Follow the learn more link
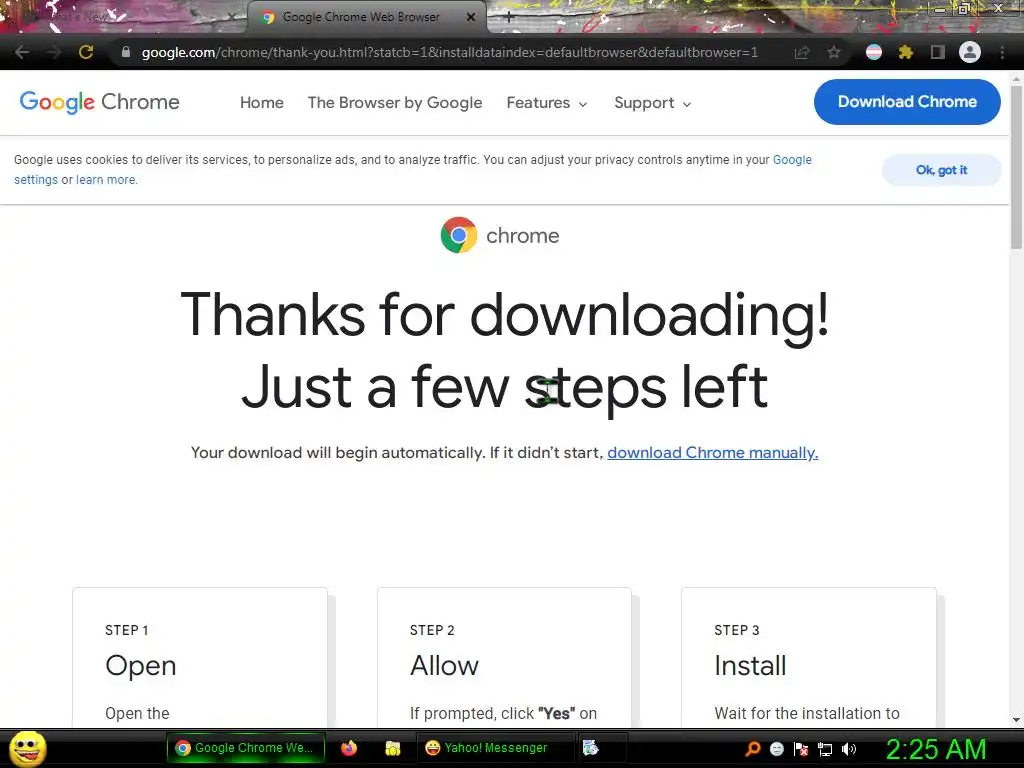 coord(106,180)
